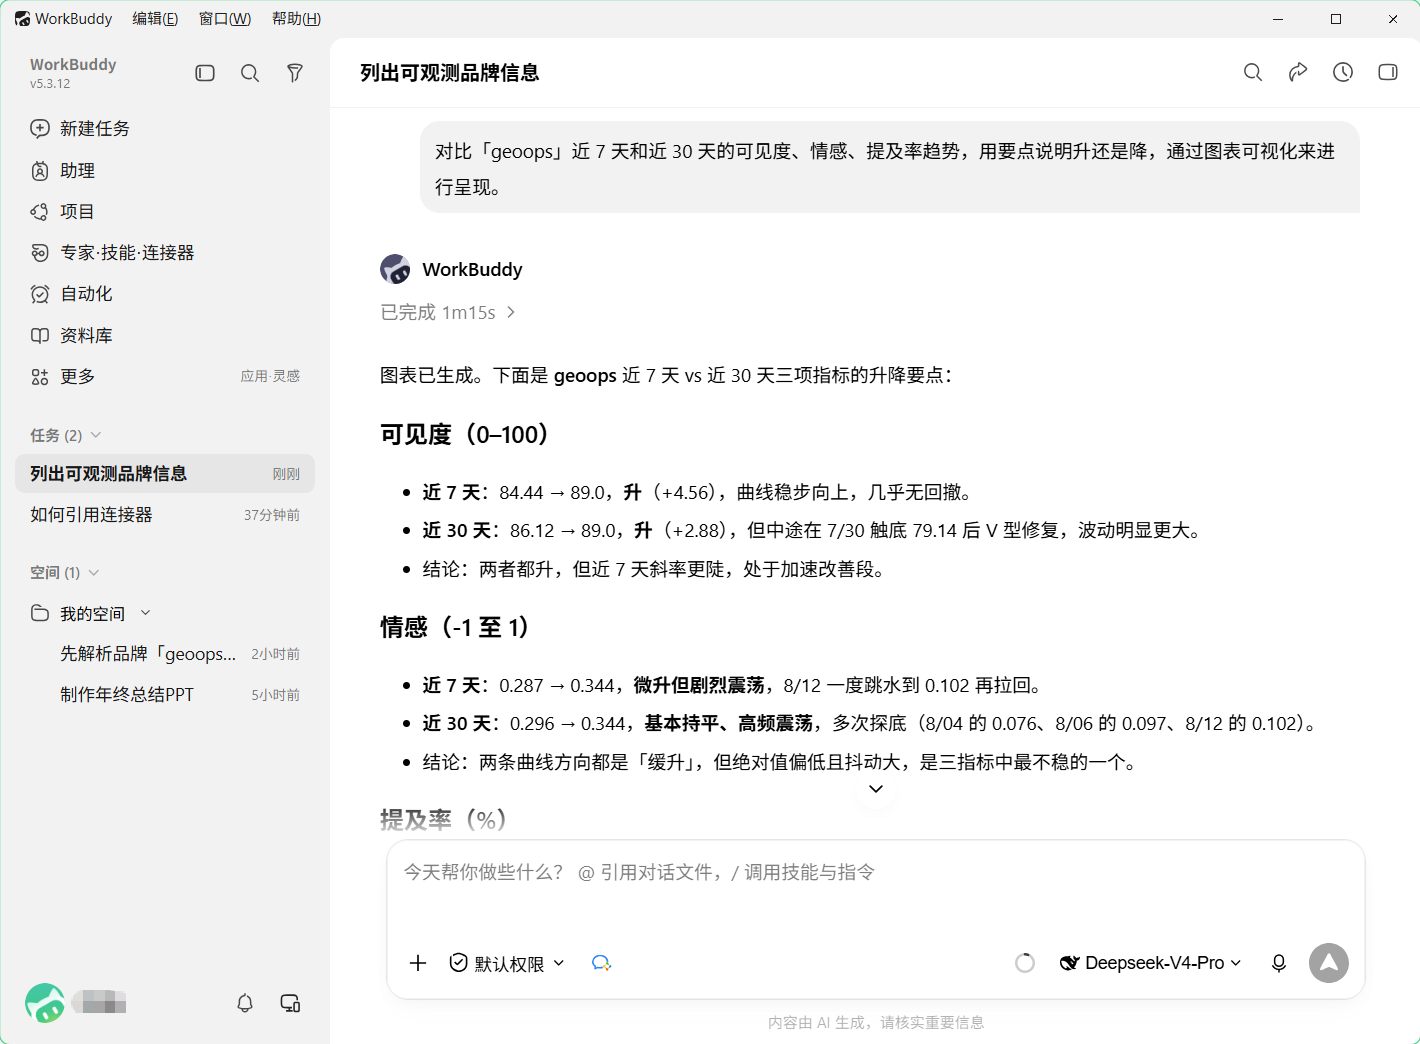Toggle the right side panel icon
The image size is (1420, 1044).
pyautogui.click(x=1388, y=72)
